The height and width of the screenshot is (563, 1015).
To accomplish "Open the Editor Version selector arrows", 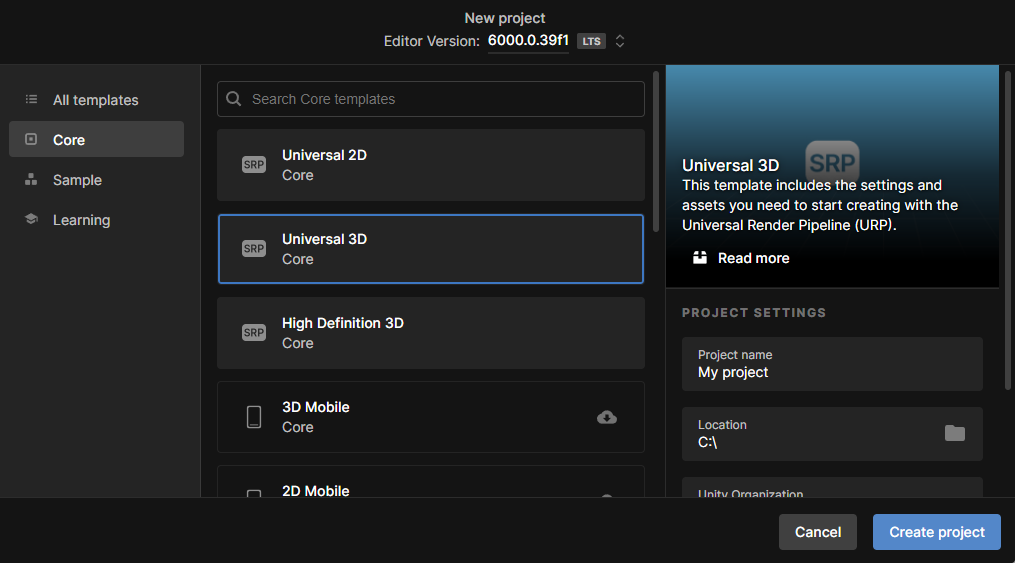I will point(619,41).
